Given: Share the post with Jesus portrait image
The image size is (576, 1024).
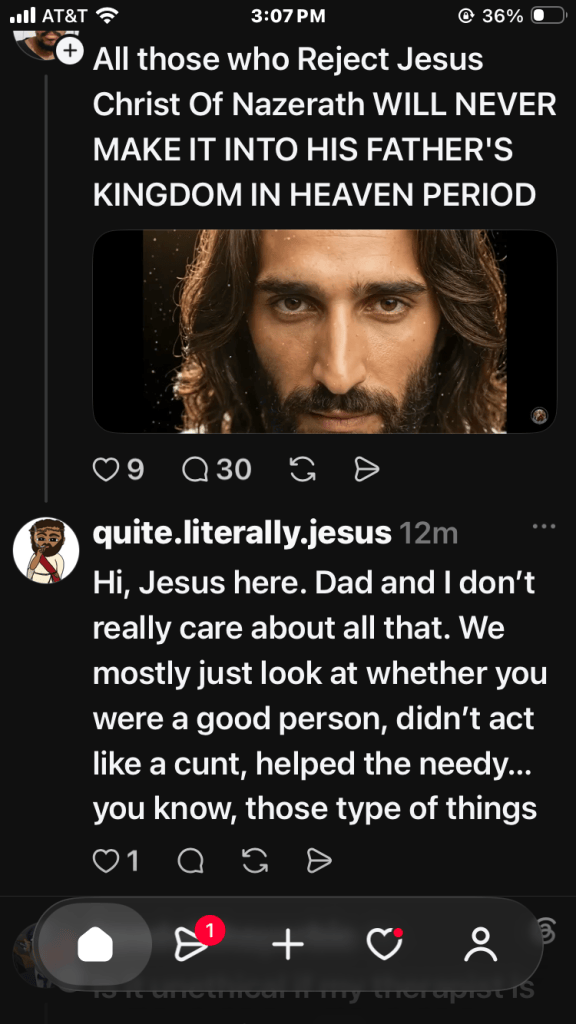Looking at the screenshot, I should [366, 469].
